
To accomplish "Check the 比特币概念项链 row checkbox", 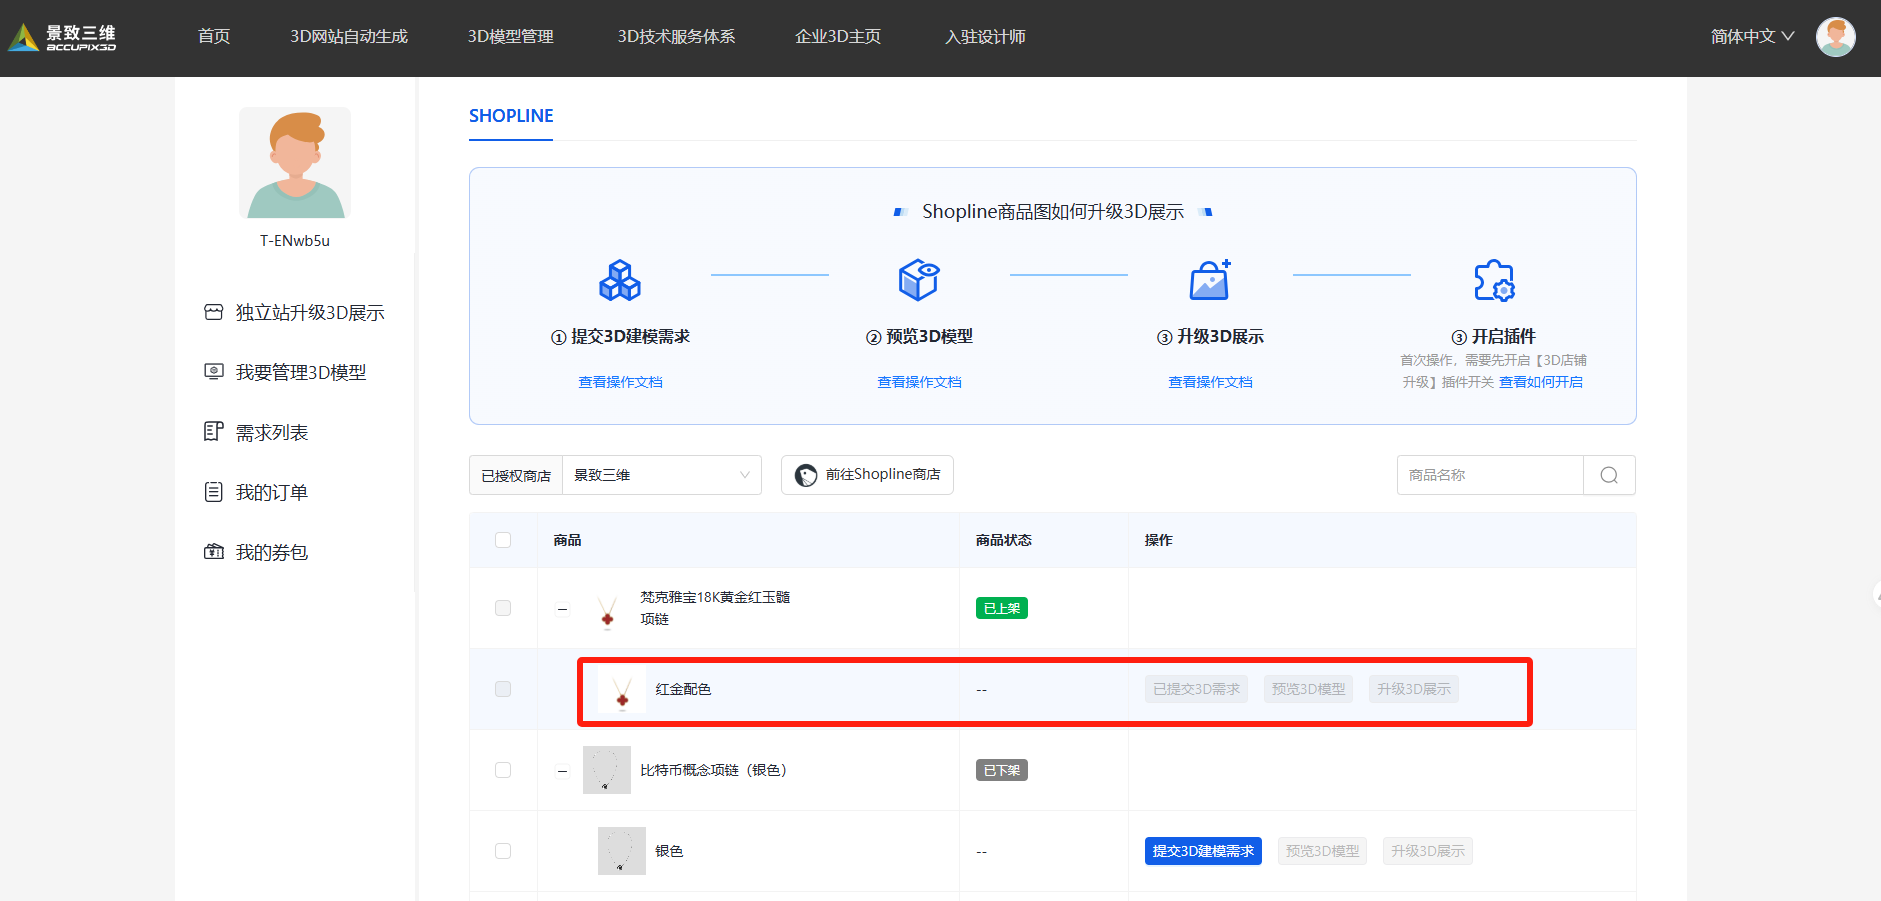I will click(x=503, y=770).
